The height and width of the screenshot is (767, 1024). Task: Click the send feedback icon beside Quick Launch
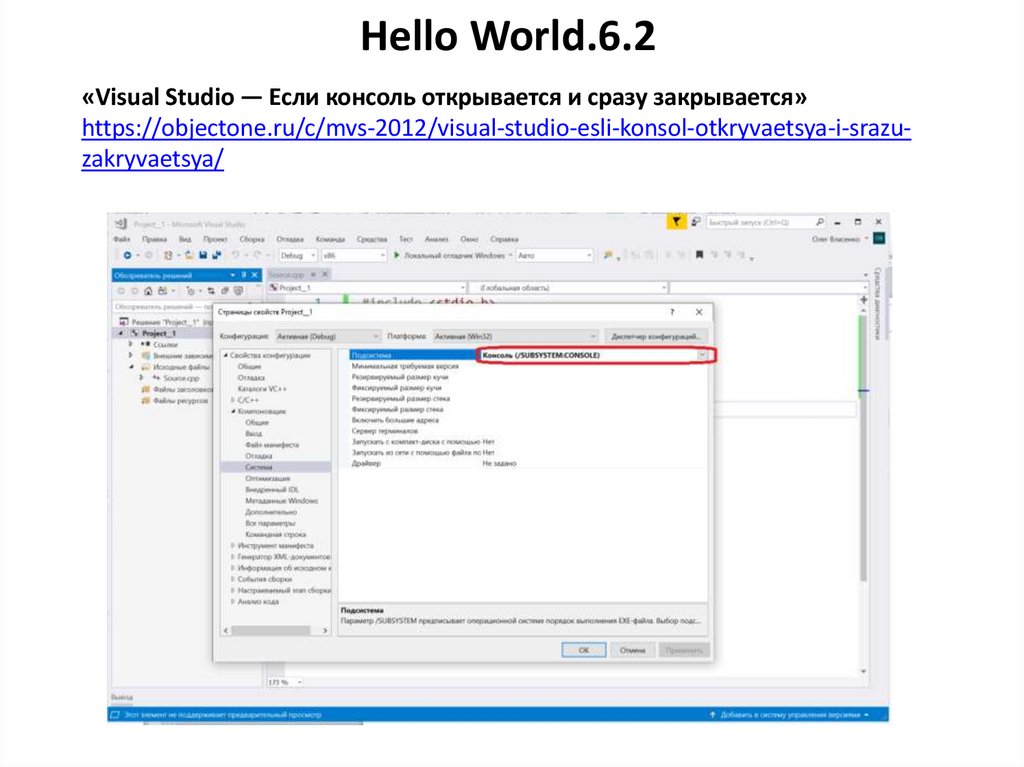696,222
